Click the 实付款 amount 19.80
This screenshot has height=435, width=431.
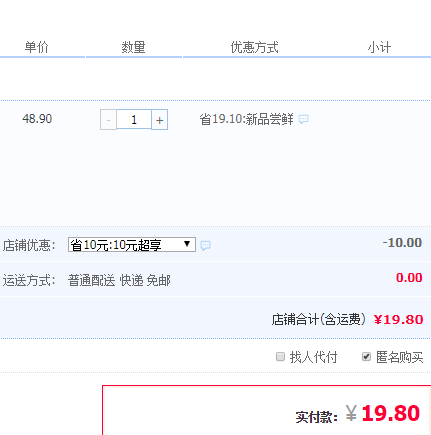click(390, 413)
